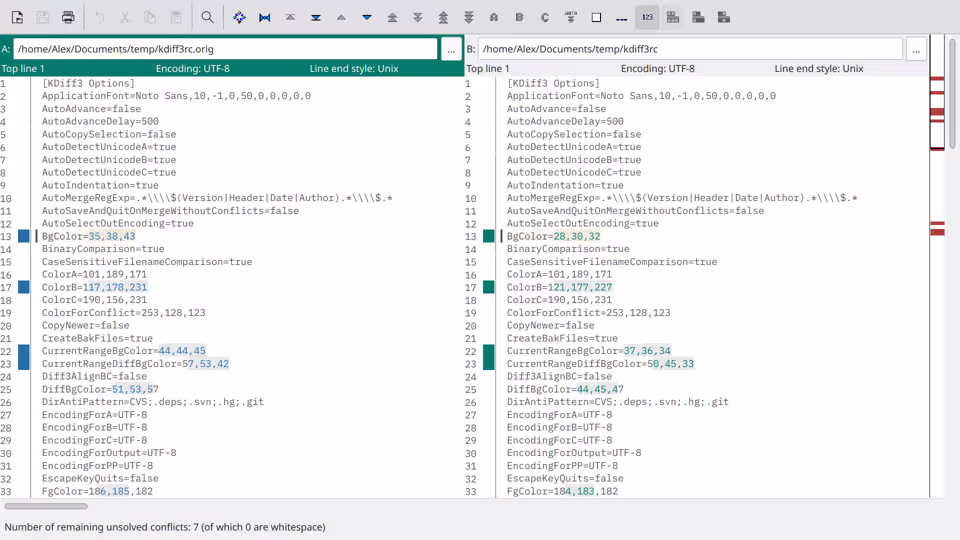The height and width of the screenshot is (540, 960).
Task: Browse for file A with ... button
Action: pos(451,49)
